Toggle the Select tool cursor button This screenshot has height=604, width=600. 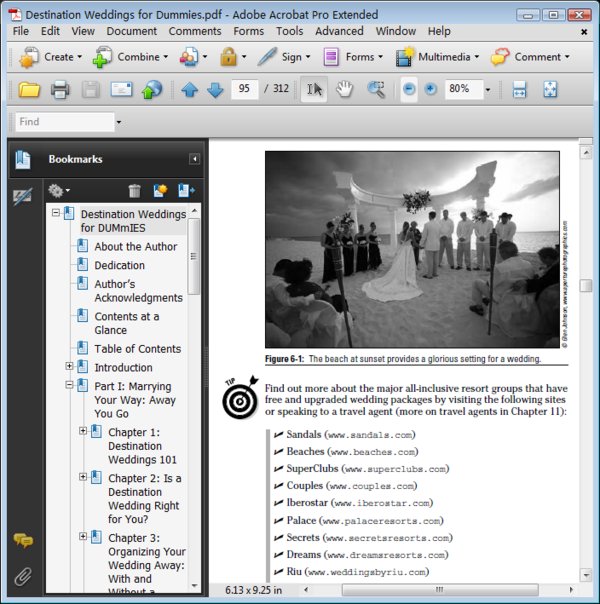[x=314, y=89]
